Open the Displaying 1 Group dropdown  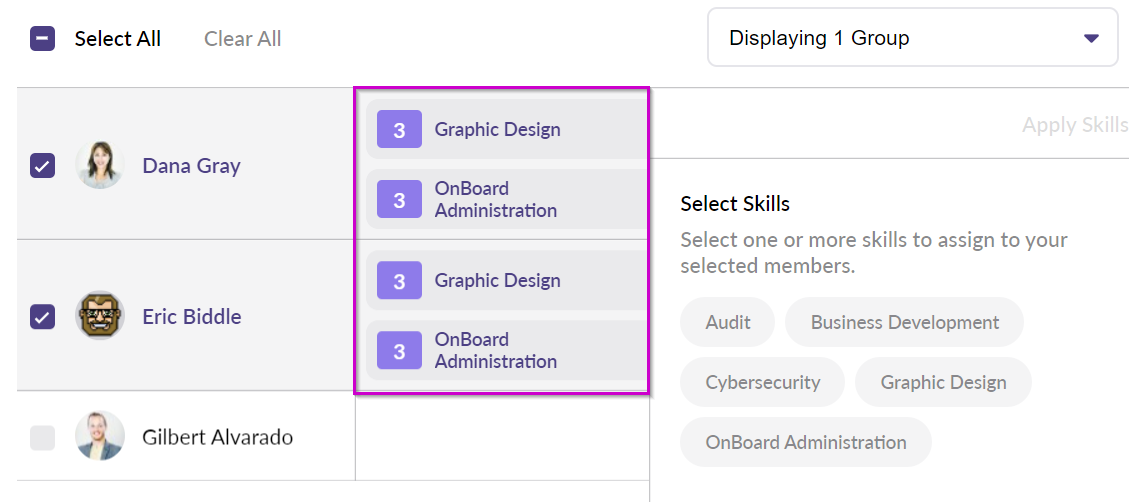900,38
